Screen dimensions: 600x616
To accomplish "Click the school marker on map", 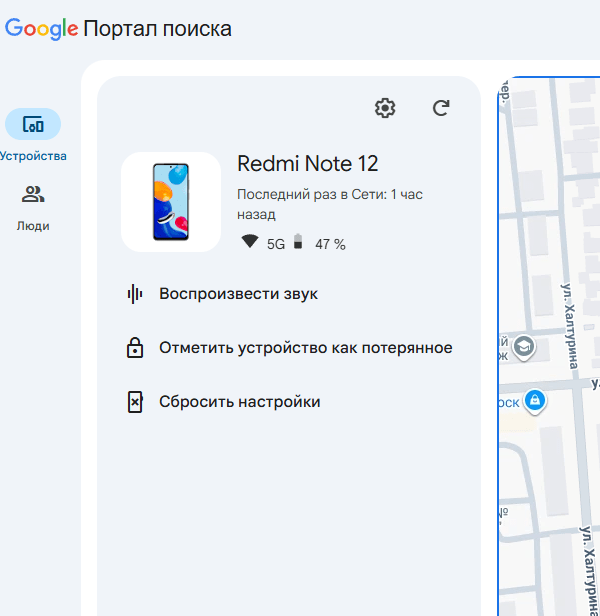I will point(524,348).
